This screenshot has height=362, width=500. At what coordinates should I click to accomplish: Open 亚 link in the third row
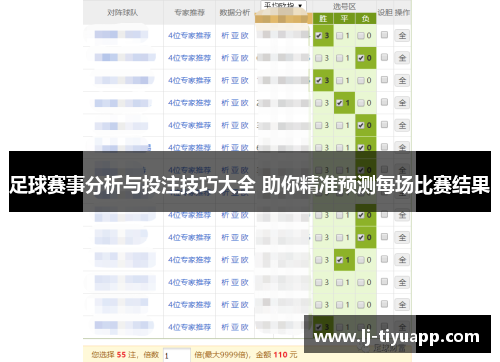(235, 80)
